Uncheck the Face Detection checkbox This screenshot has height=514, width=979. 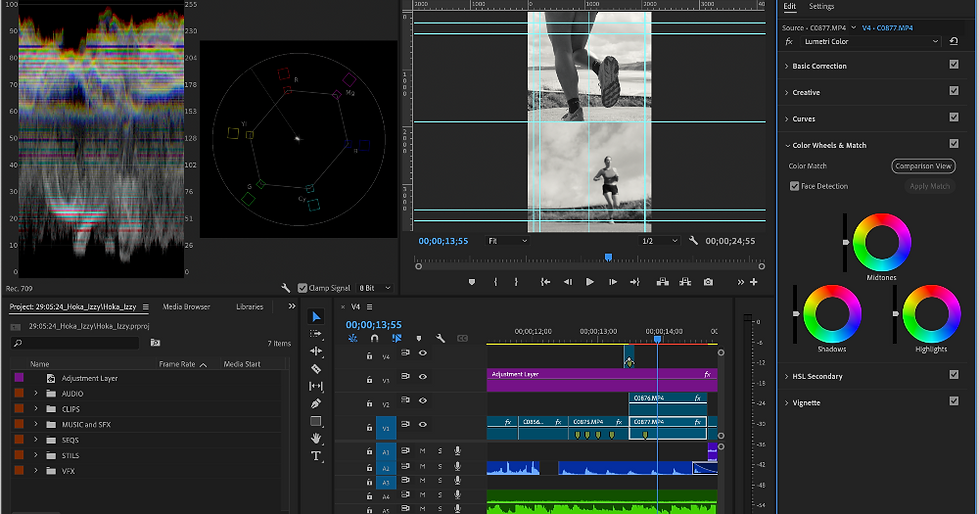tap(794, 186)
